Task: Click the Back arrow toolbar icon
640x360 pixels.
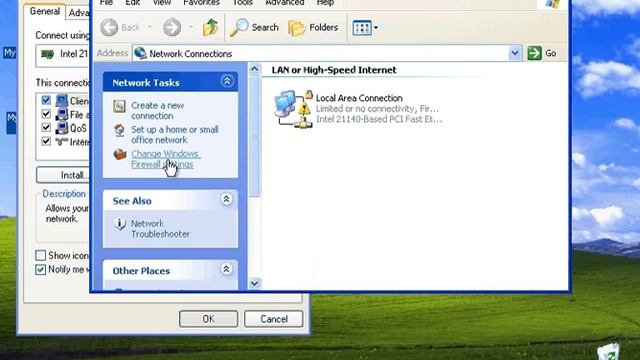Action: tap(109, 27)
